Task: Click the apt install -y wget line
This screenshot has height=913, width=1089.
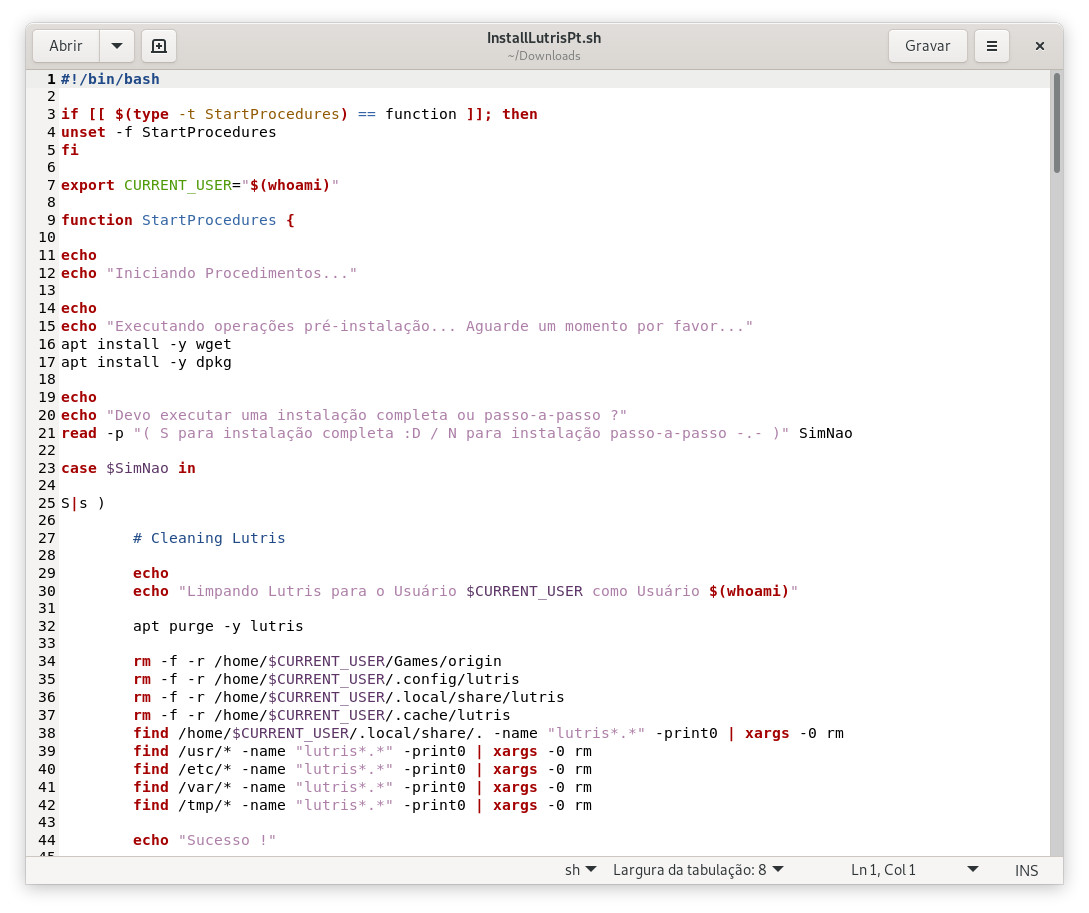Action: pos(147,344)
